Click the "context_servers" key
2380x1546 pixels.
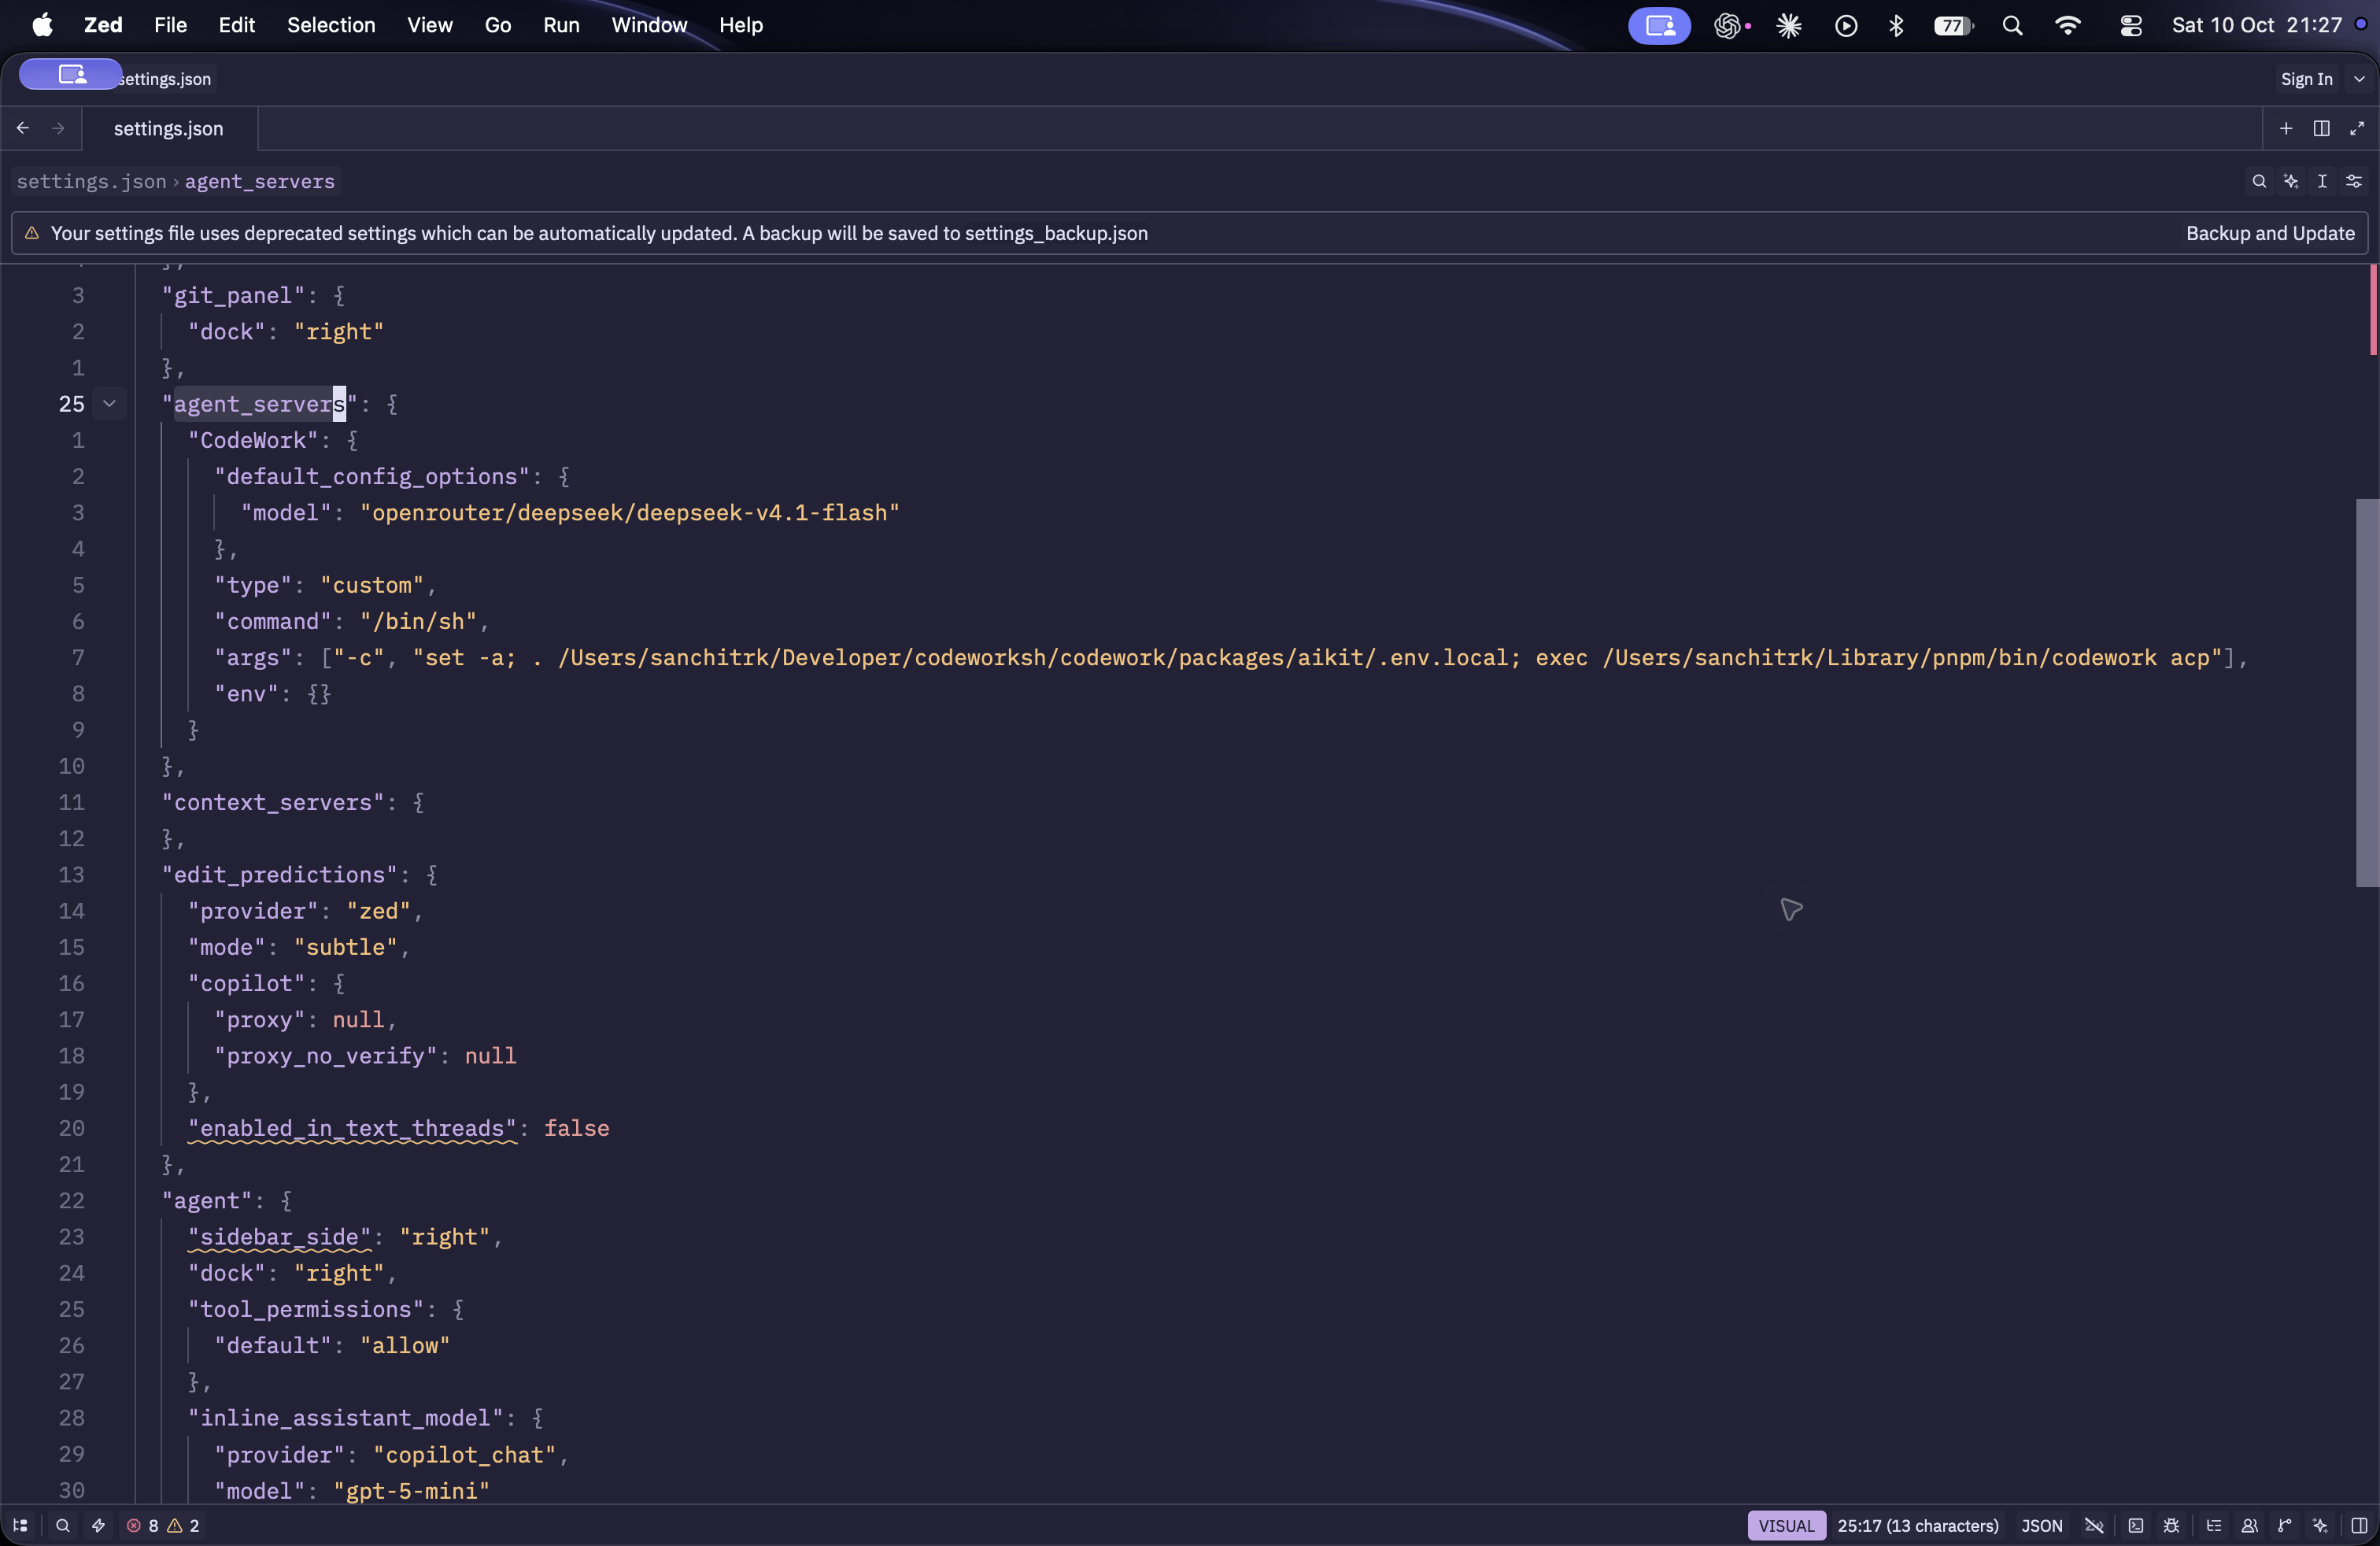tap(273, 802)
